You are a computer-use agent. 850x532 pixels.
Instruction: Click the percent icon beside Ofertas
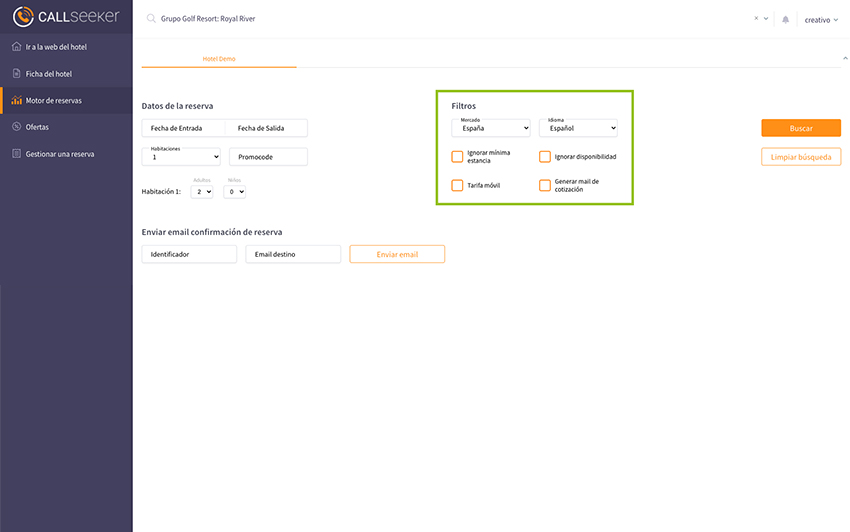16,127
